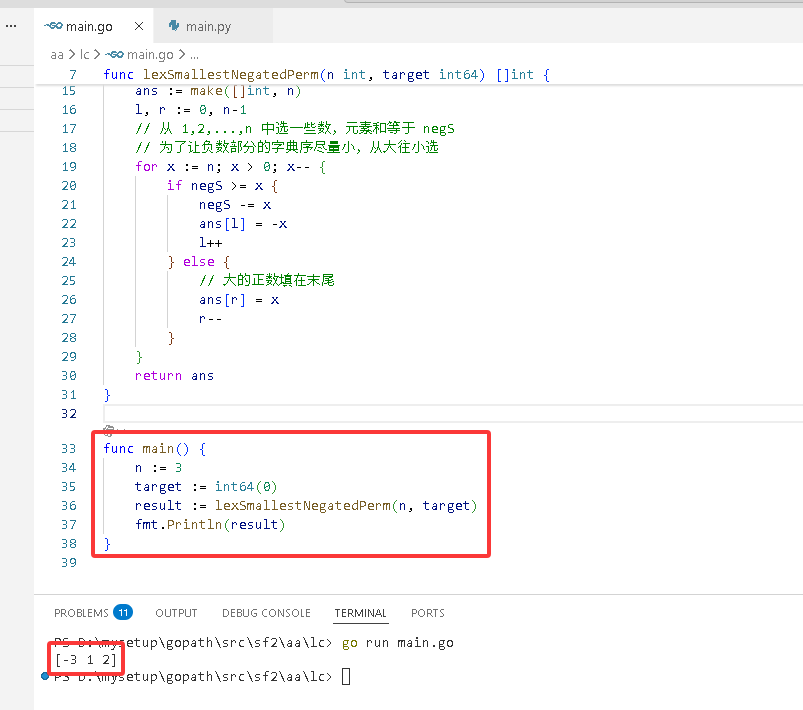
Task: Click the Chinese comment on line 17
Action: (295, 128)
